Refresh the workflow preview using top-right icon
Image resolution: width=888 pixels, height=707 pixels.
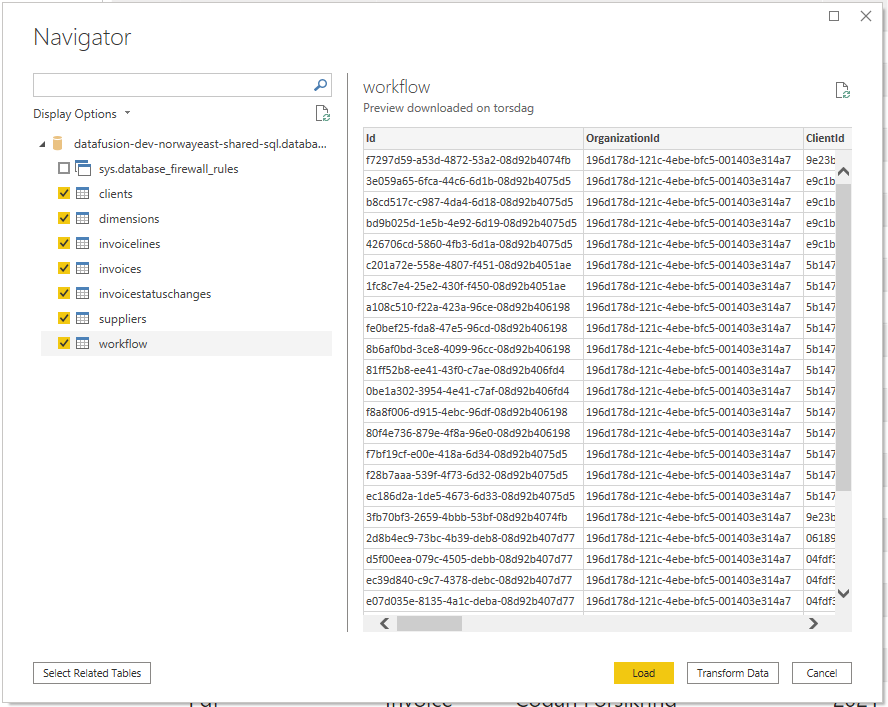pyautogui.click(x=842, y=91)
